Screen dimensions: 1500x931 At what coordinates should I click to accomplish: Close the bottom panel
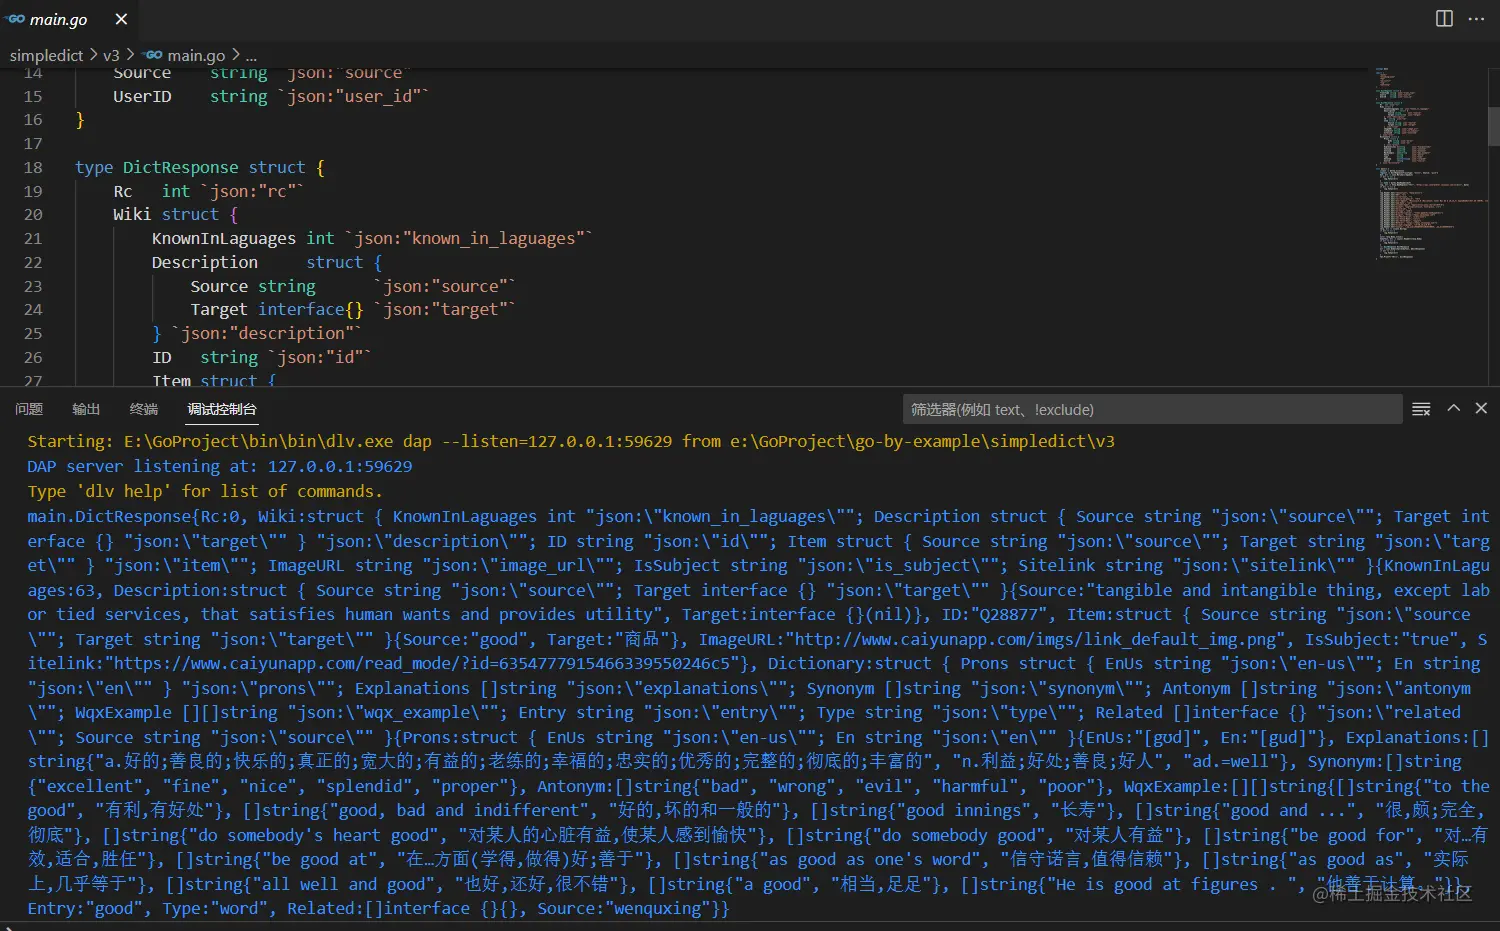pyautogui.click(x=1481, y=408)
